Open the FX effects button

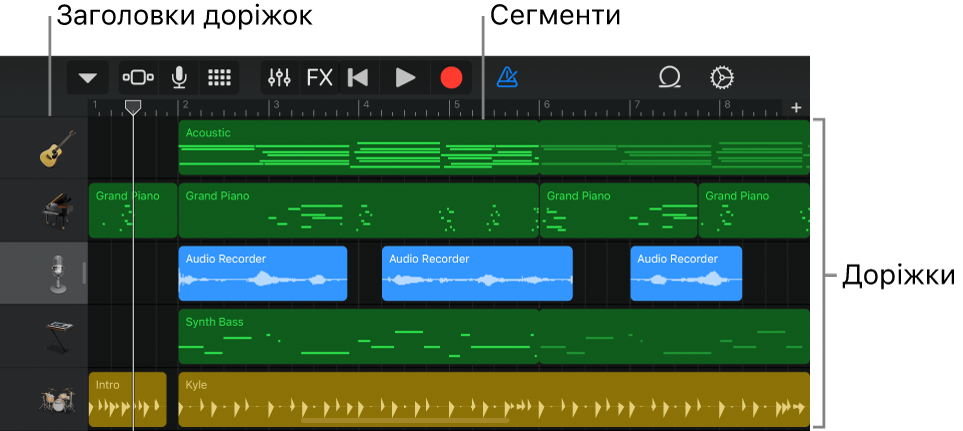319,78
